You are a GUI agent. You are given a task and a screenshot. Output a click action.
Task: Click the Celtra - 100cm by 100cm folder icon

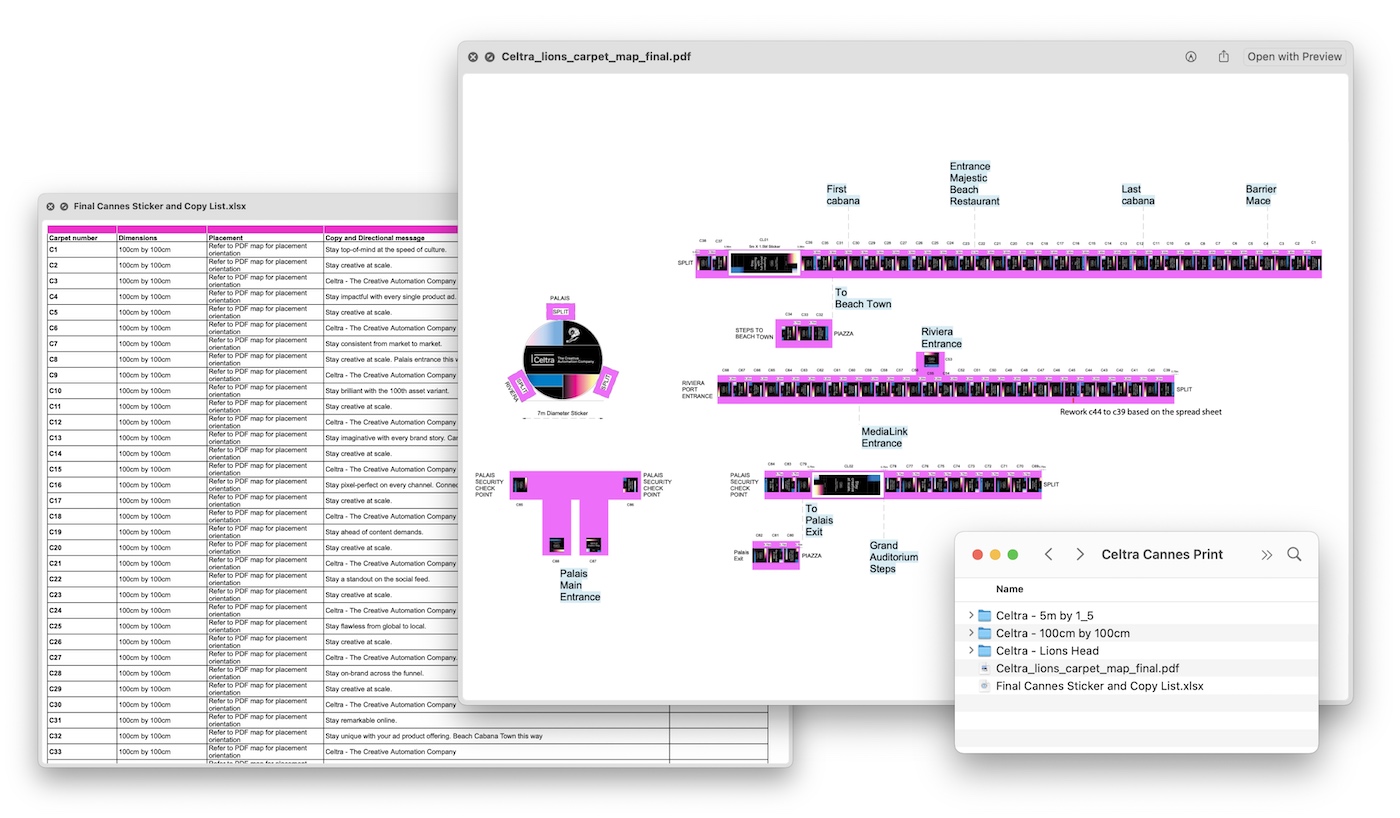(984, 634)
